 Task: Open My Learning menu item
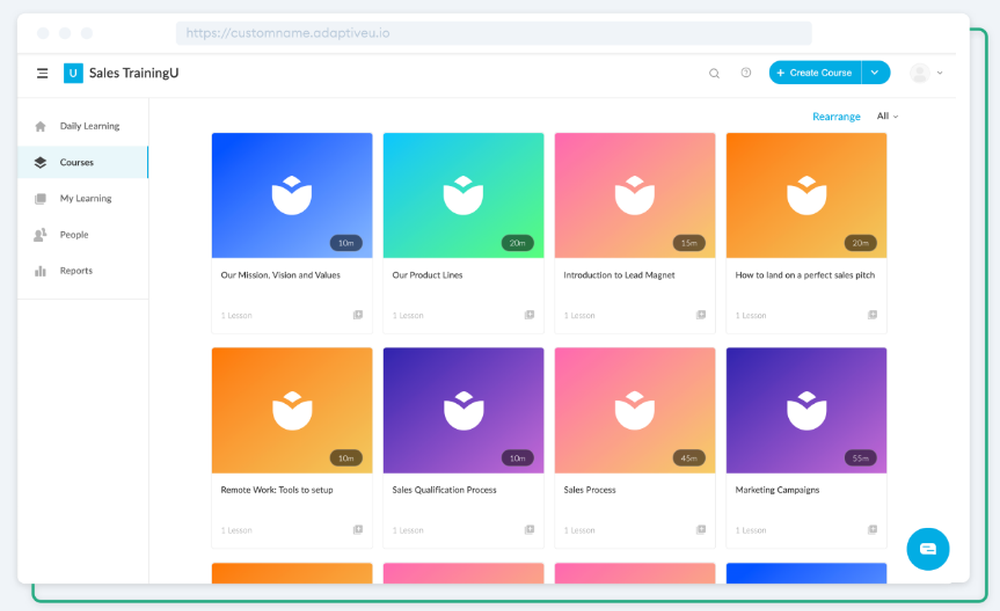tap(83, 198)
